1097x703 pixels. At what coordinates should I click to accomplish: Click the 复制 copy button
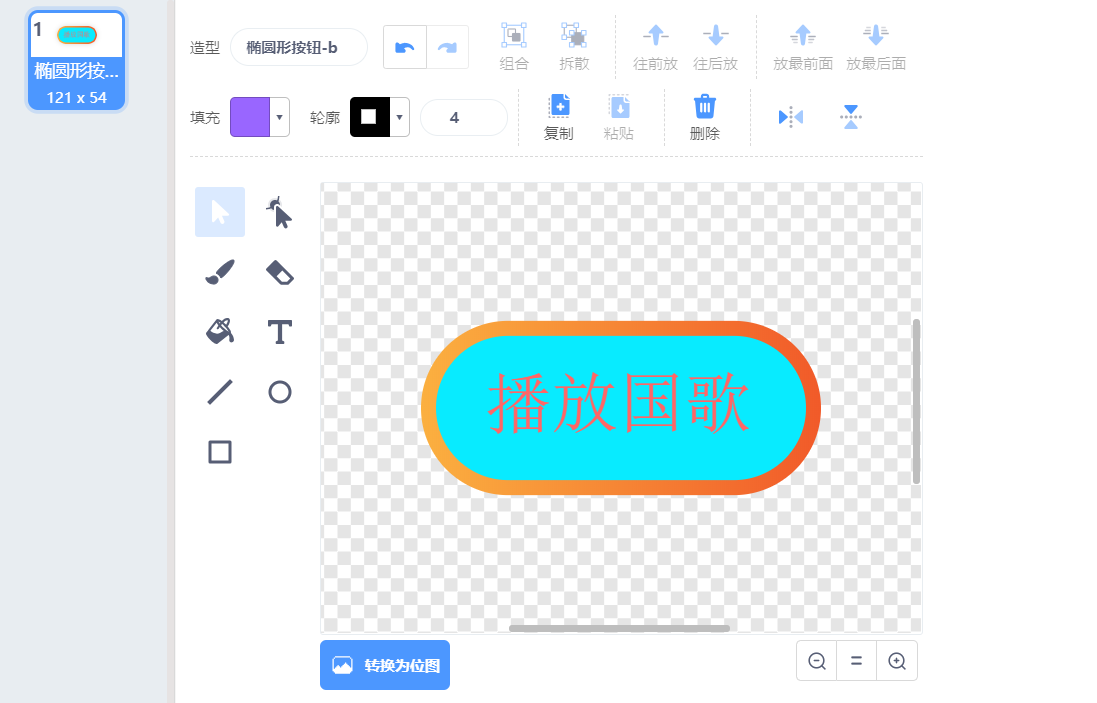click(559, 117)
